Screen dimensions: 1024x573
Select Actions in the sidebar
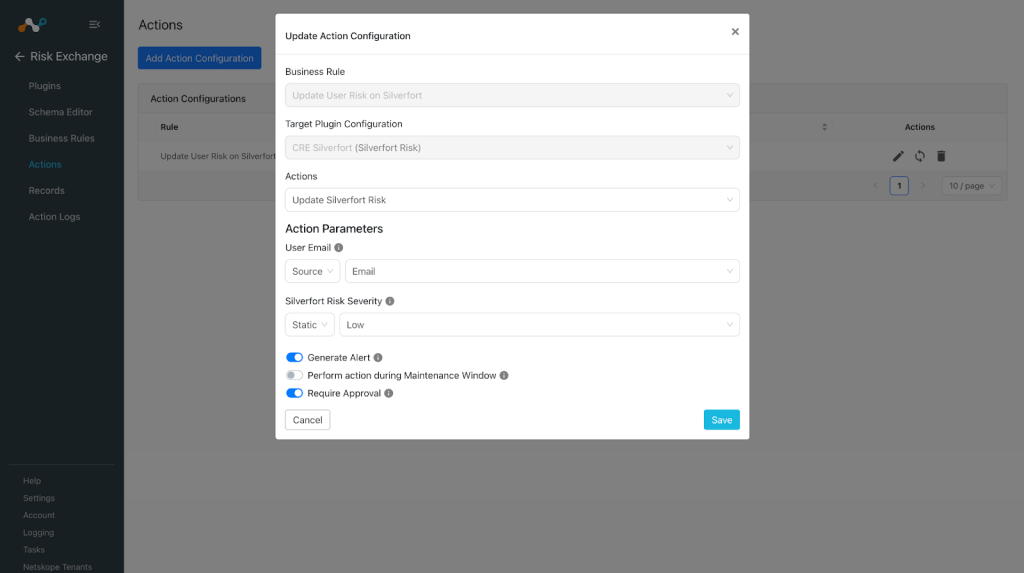click(45, 164)
